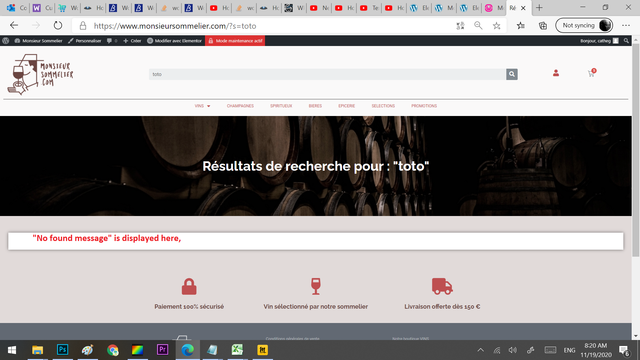View site security lock info
This screenshot has height=360, width=640.
pos(83,26)
